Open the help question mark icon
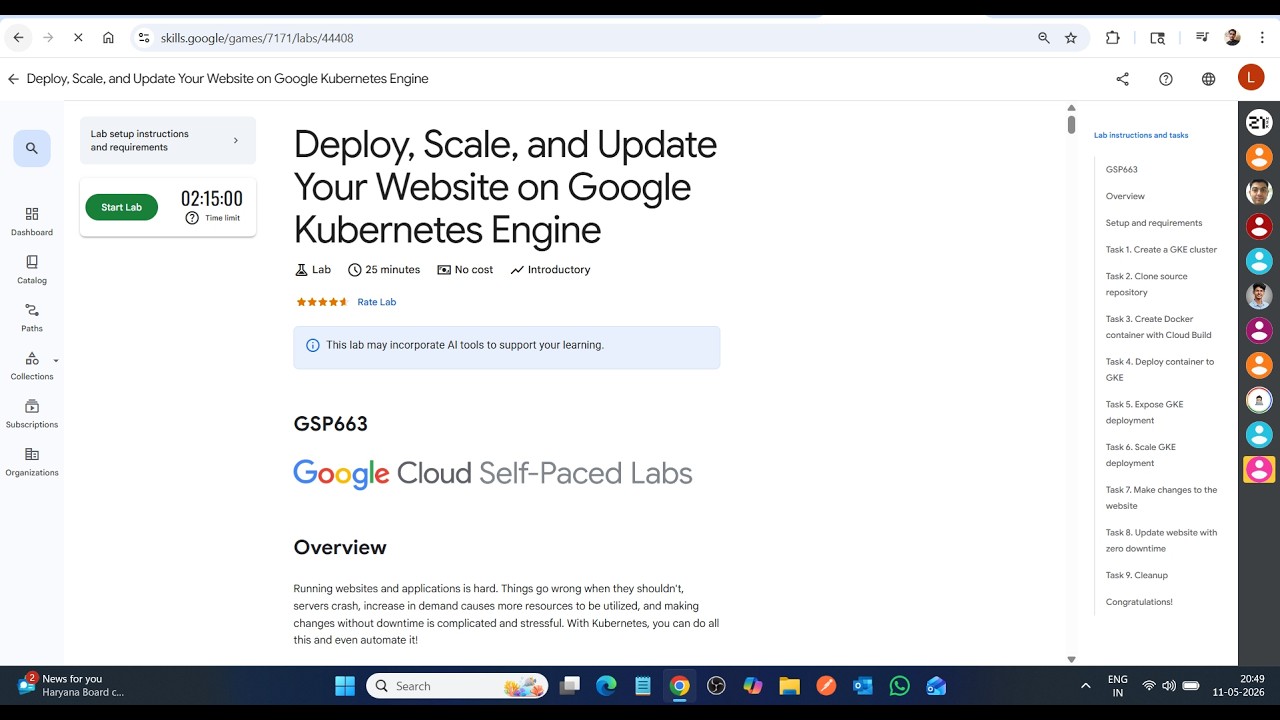This screenshot has width=1280, height=720. [1166, 79]
